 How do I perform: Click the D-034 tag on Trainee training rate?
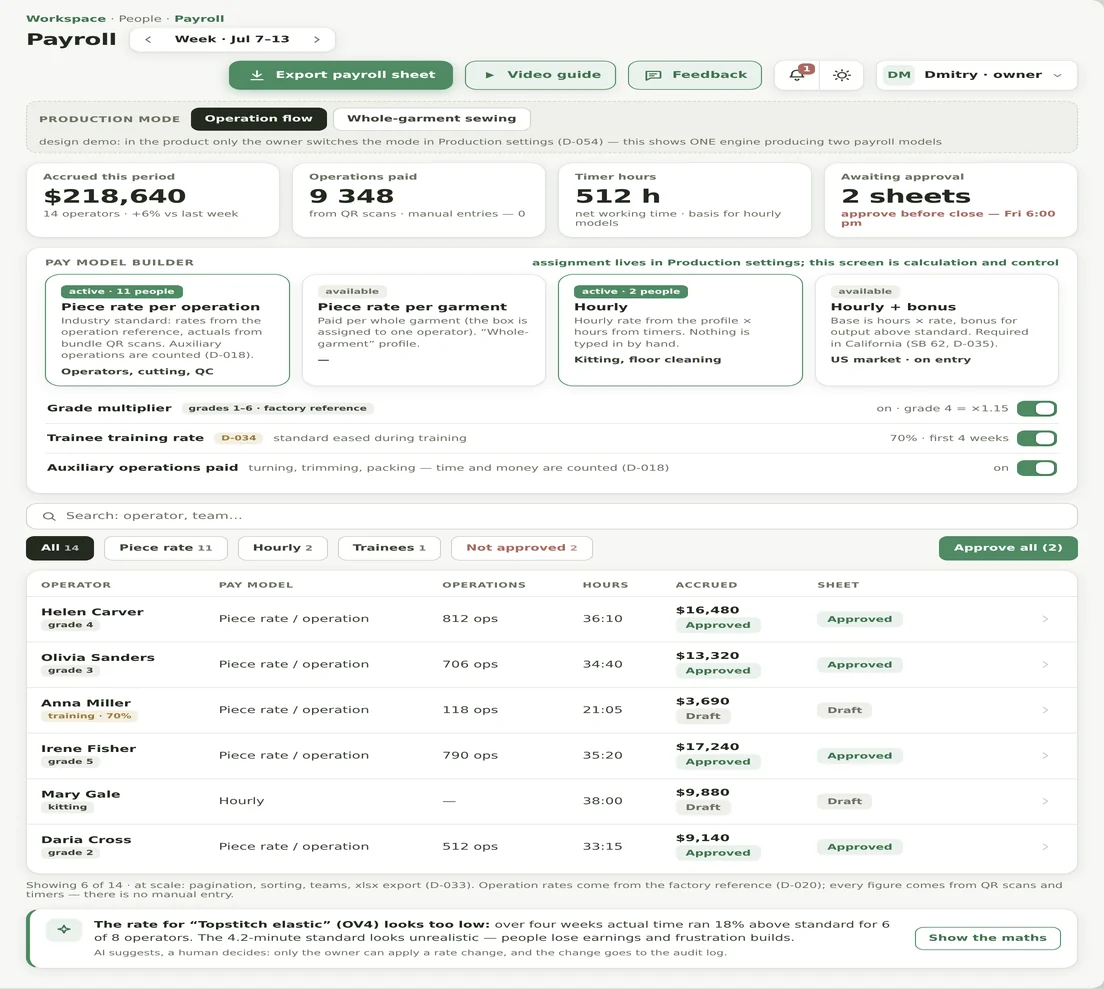239,438
